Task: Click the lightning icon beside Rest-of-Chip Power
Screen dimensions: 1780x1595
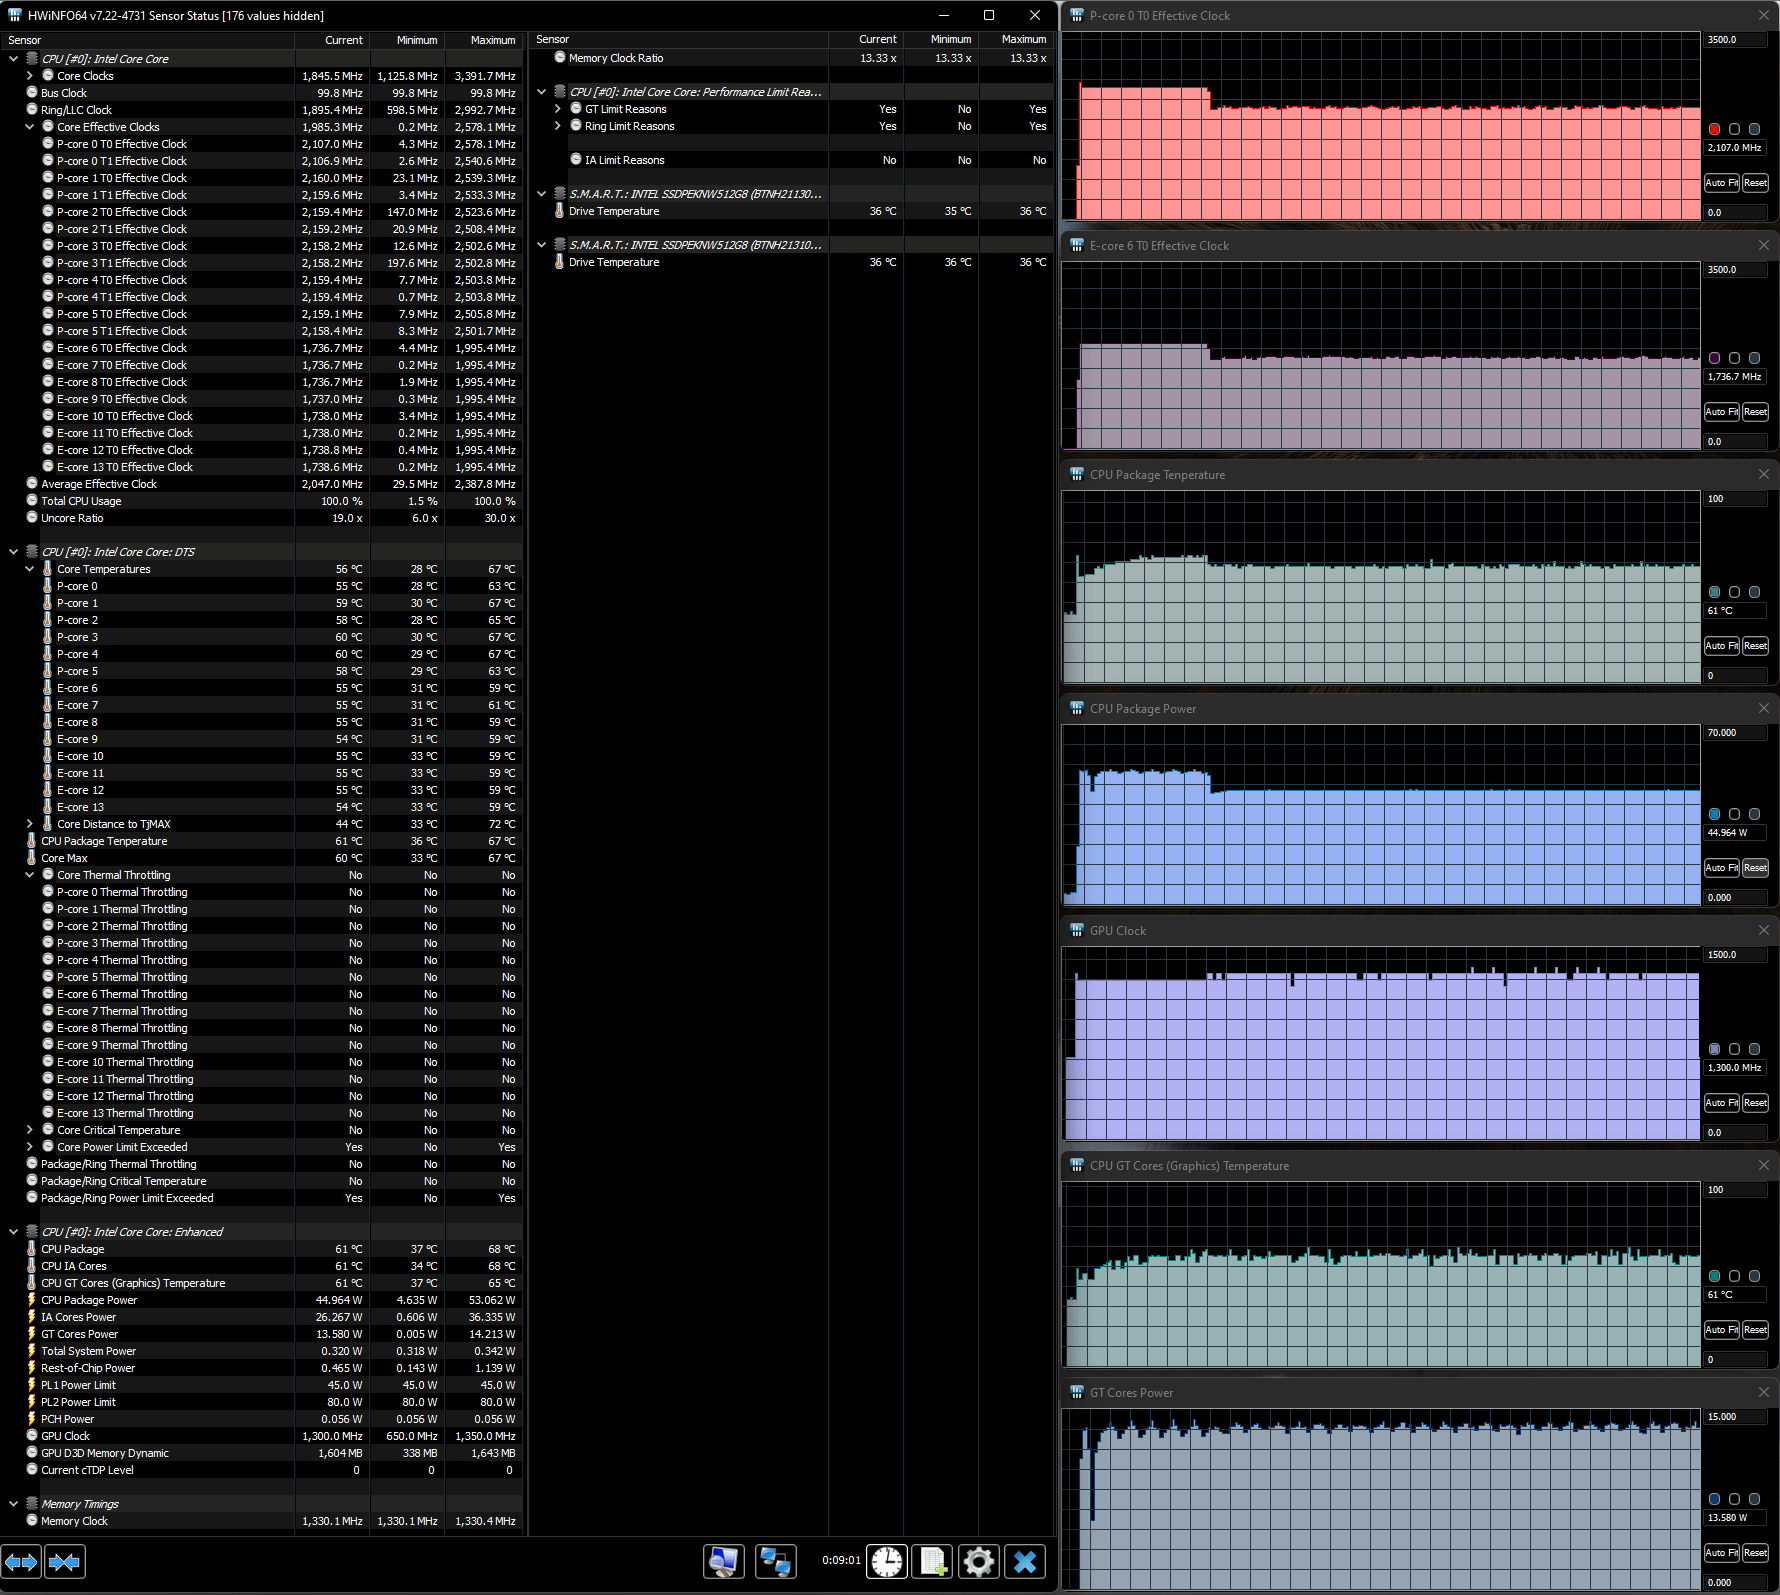Action: pyautogui.click(x=31, y=1368)
